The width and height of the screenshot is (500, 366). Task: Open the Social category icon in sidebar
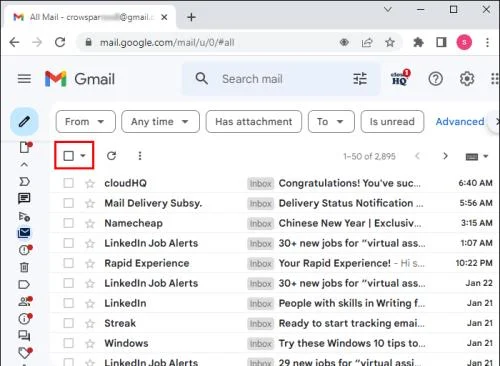pyautogui.click(x=25, y=301)
